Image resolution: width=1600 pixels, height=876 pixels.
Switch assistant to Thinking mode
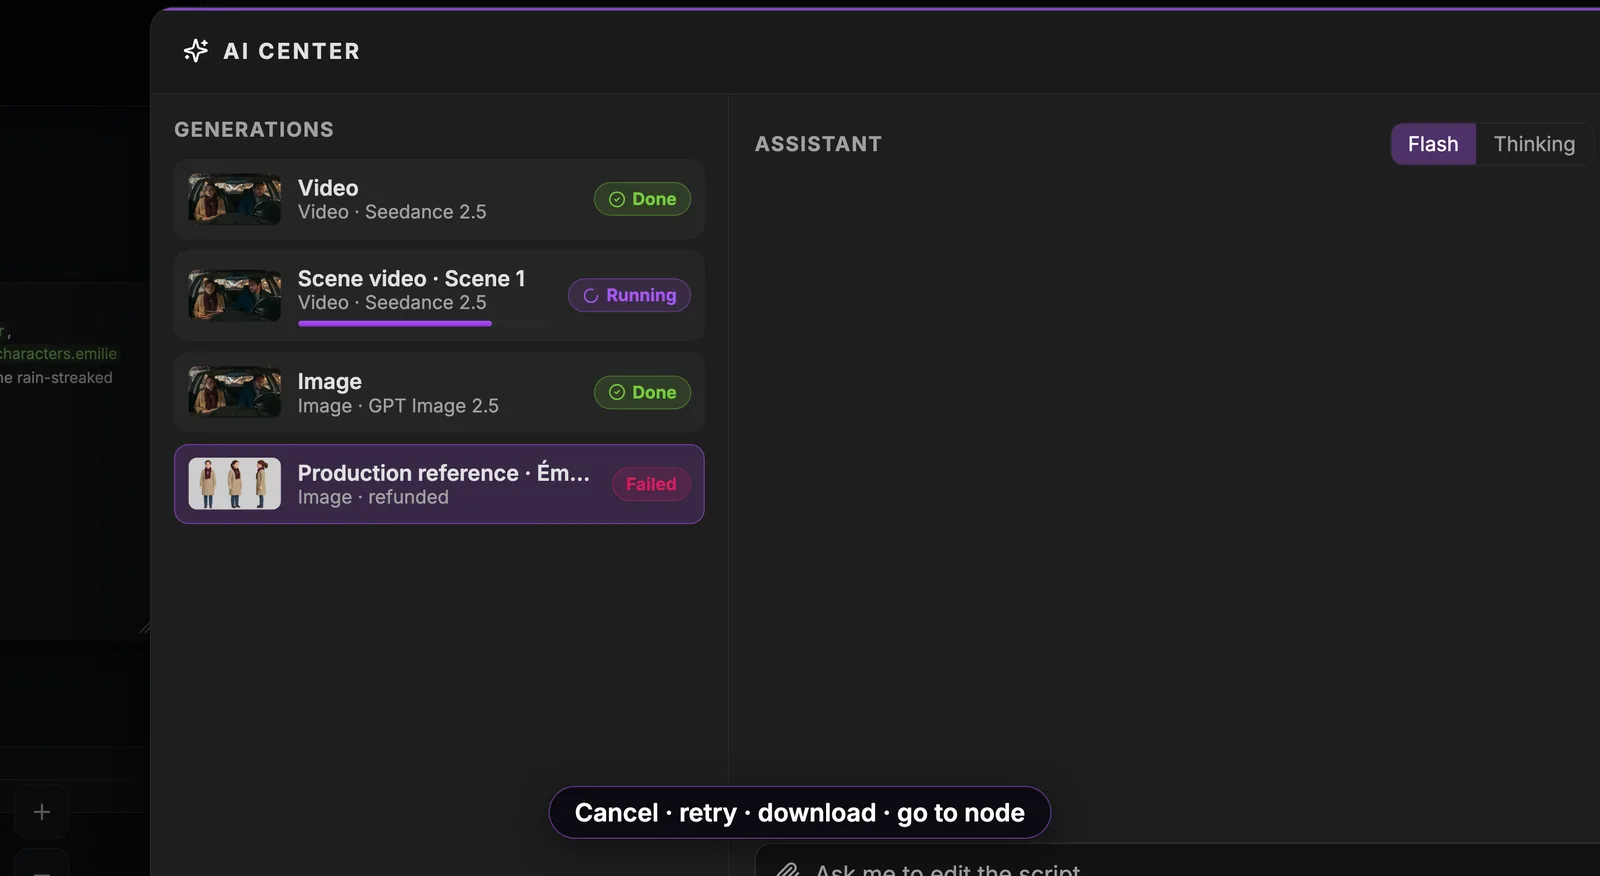coord(1534,144)
